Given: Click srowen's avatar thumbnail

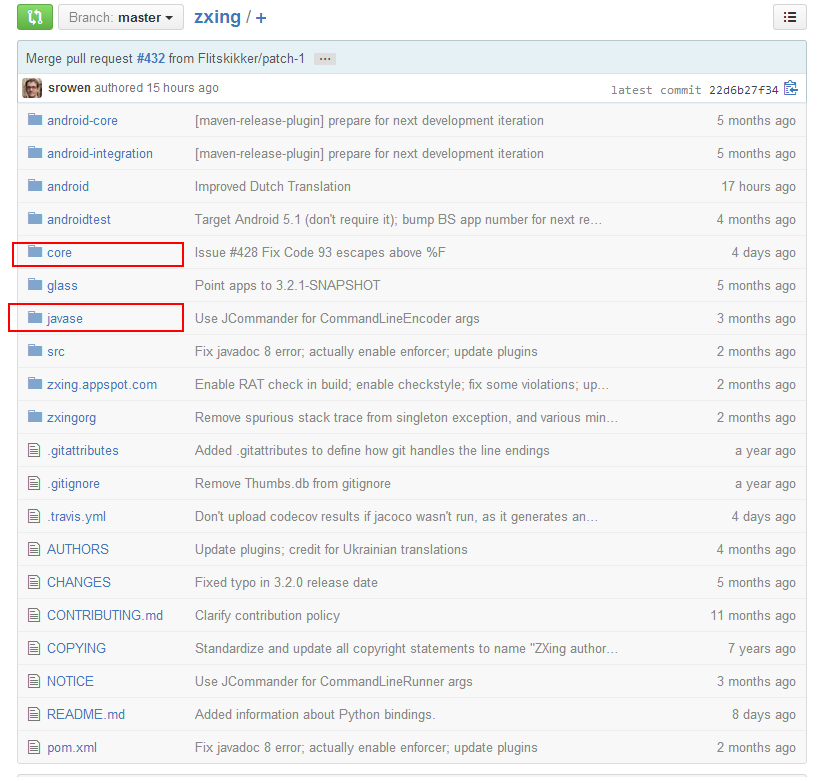Looking at the screenshot, I should (32, 88).
